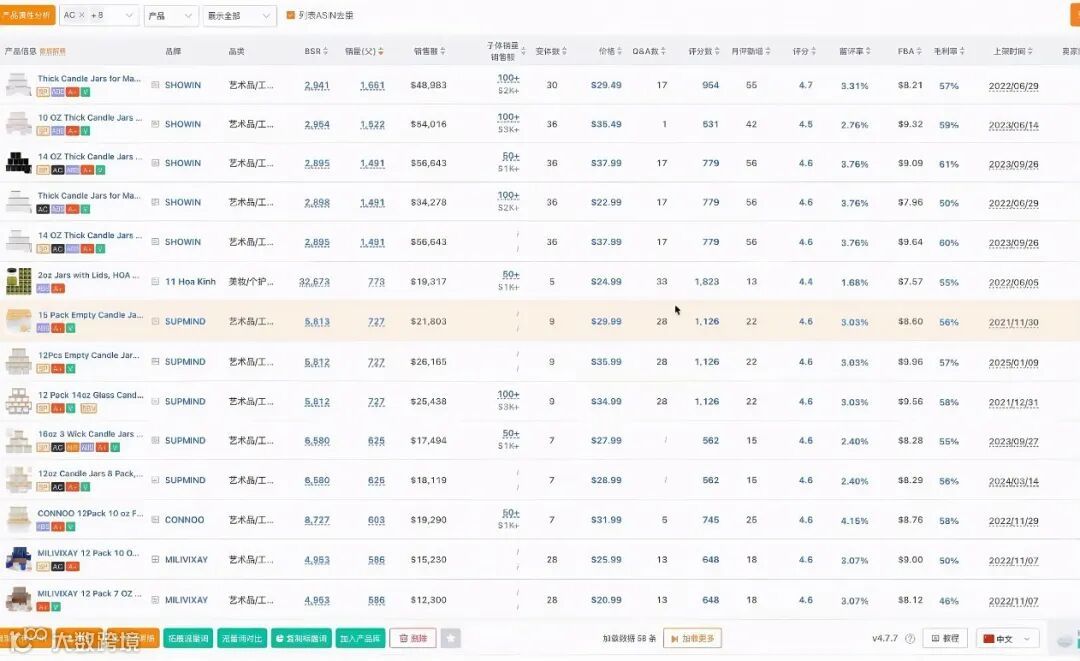1080x661 pixels.
Task: Click brand name CONNOO
Action: (x=185, y=520)
